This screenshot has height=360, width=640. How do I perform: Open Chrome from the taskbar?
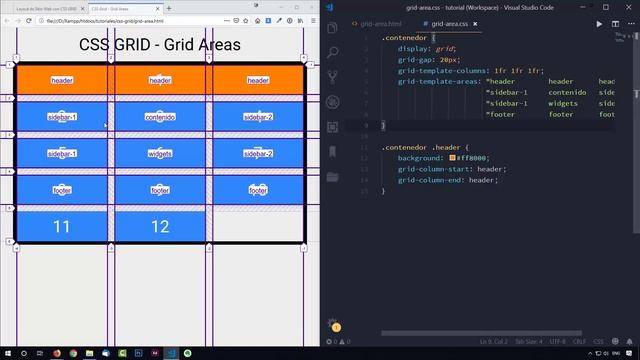tap(73, 353)
